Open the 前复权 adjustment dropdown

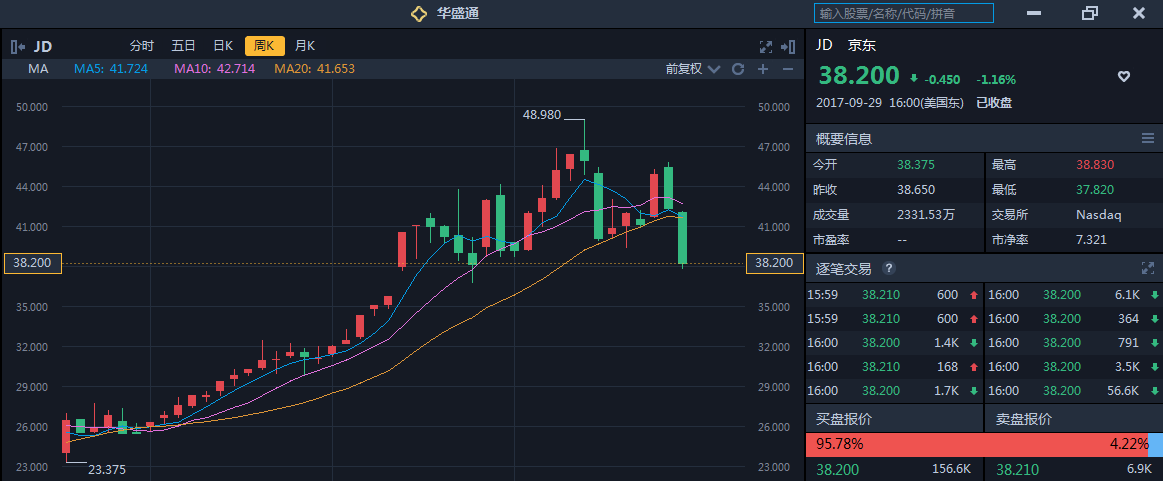coord(691,69)
